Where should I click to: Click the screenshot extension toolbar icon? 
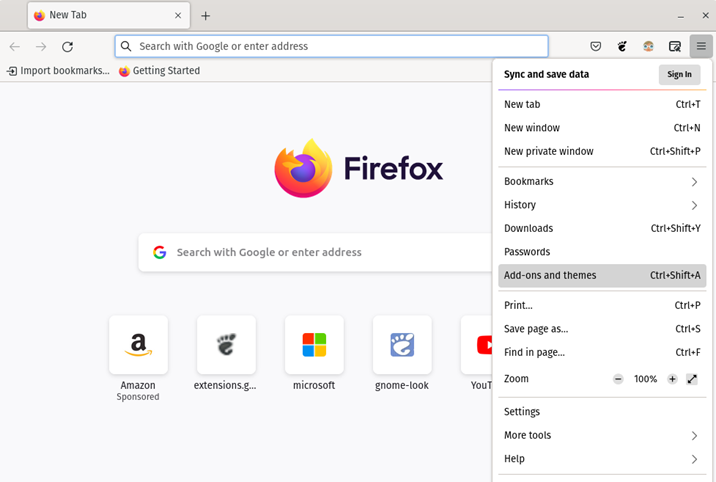[x=675, y=46]
